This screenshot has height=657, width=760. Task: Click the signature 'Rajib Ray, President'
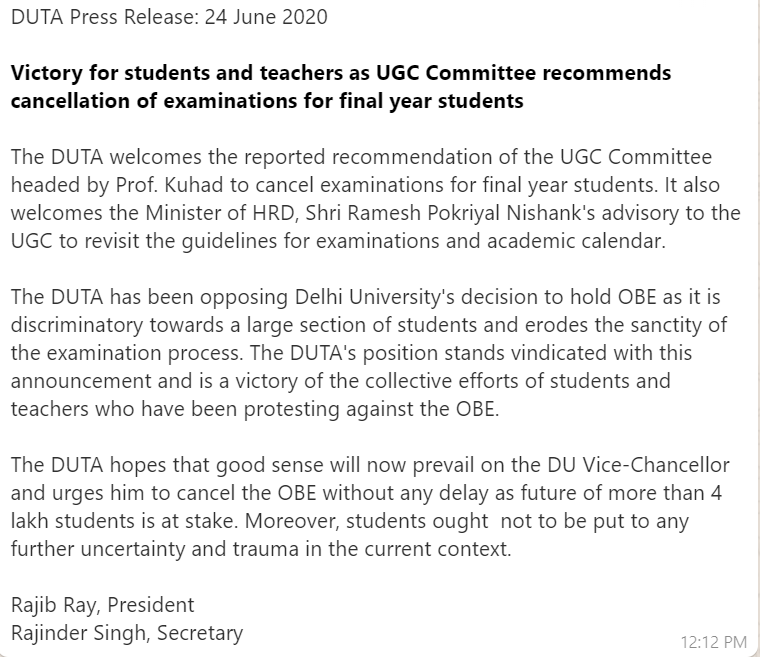pyautogui.click(x=102, y=605)
